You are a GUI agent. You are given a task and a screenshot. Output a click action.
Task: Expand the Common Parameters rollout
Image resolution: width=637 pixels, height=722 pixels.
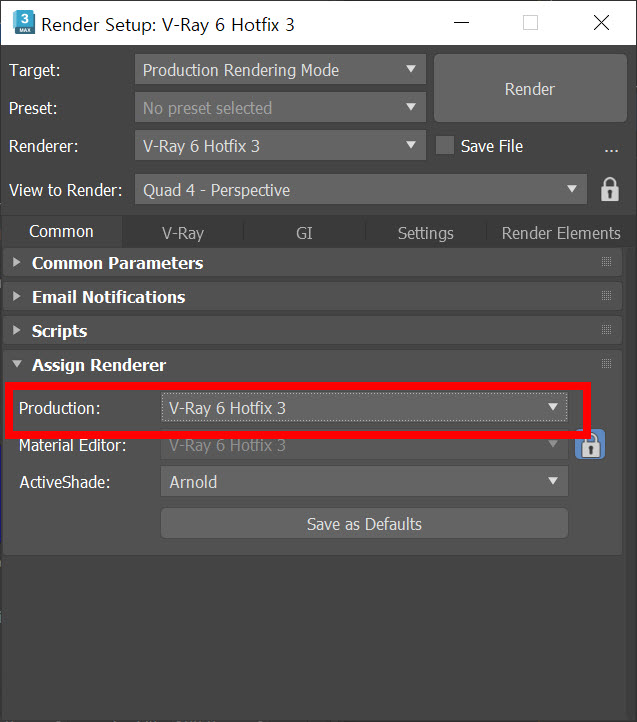[x=312, y=263]
